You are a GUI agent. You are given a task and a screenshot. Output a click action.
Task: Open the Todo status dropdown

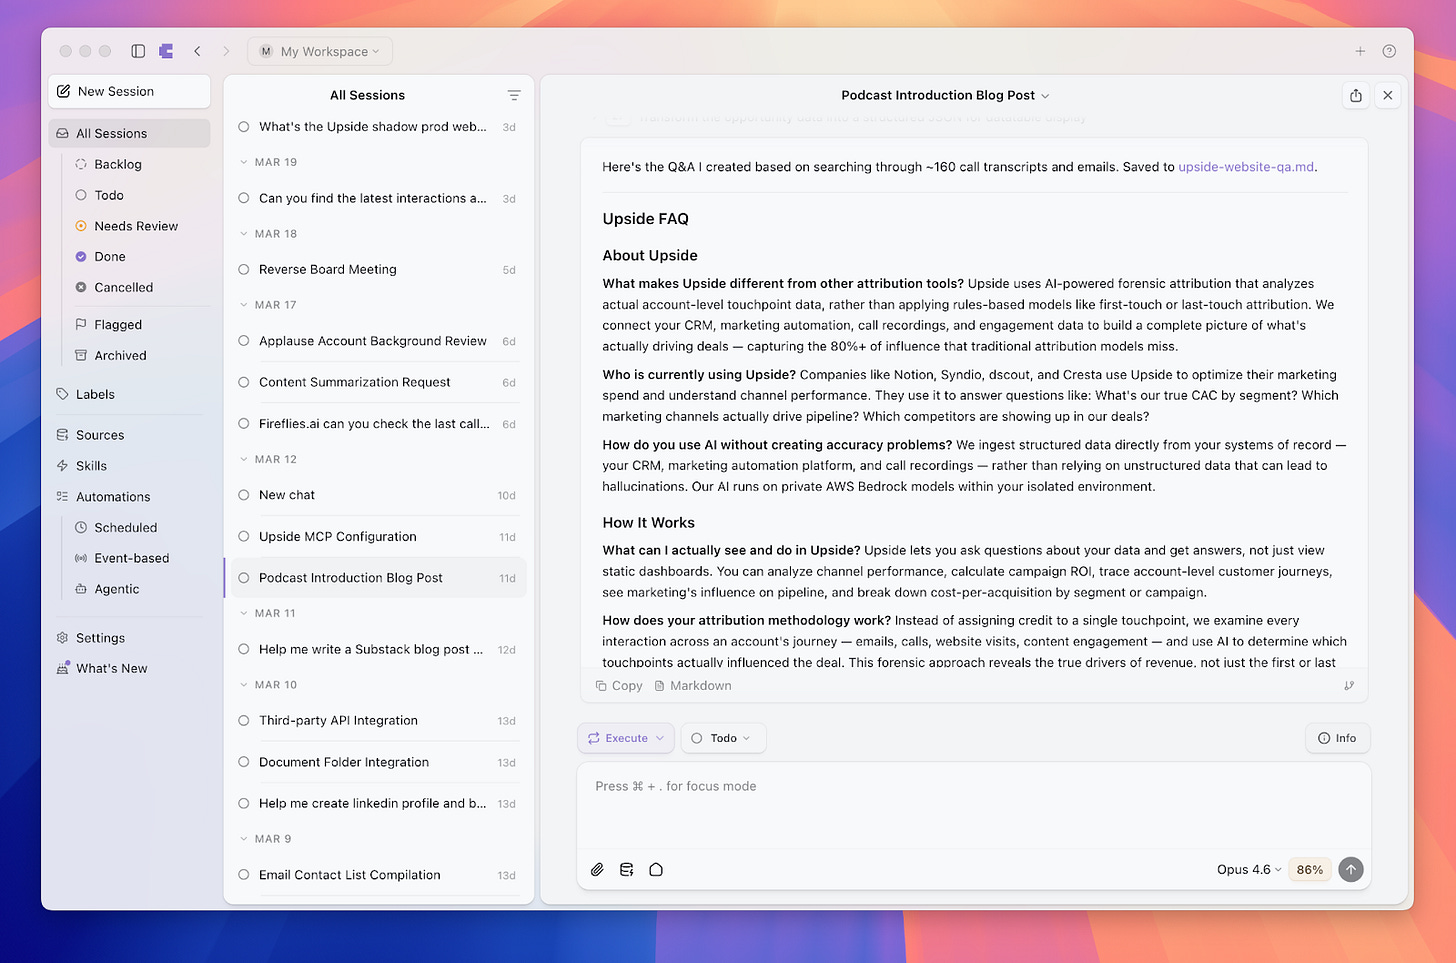tap(723, 738)
